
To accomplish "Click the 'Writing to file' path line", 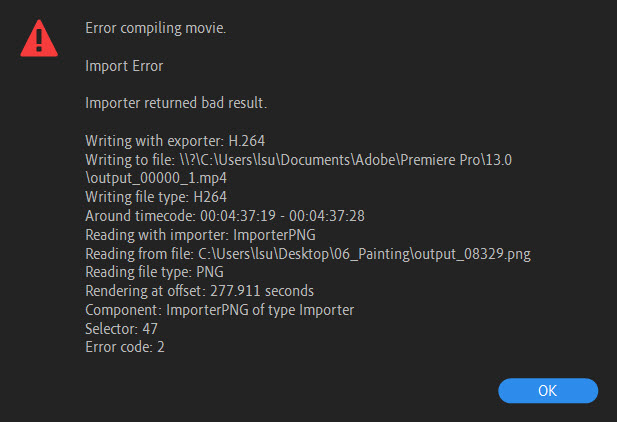I will pyautogui.click(x=298, y=160).
